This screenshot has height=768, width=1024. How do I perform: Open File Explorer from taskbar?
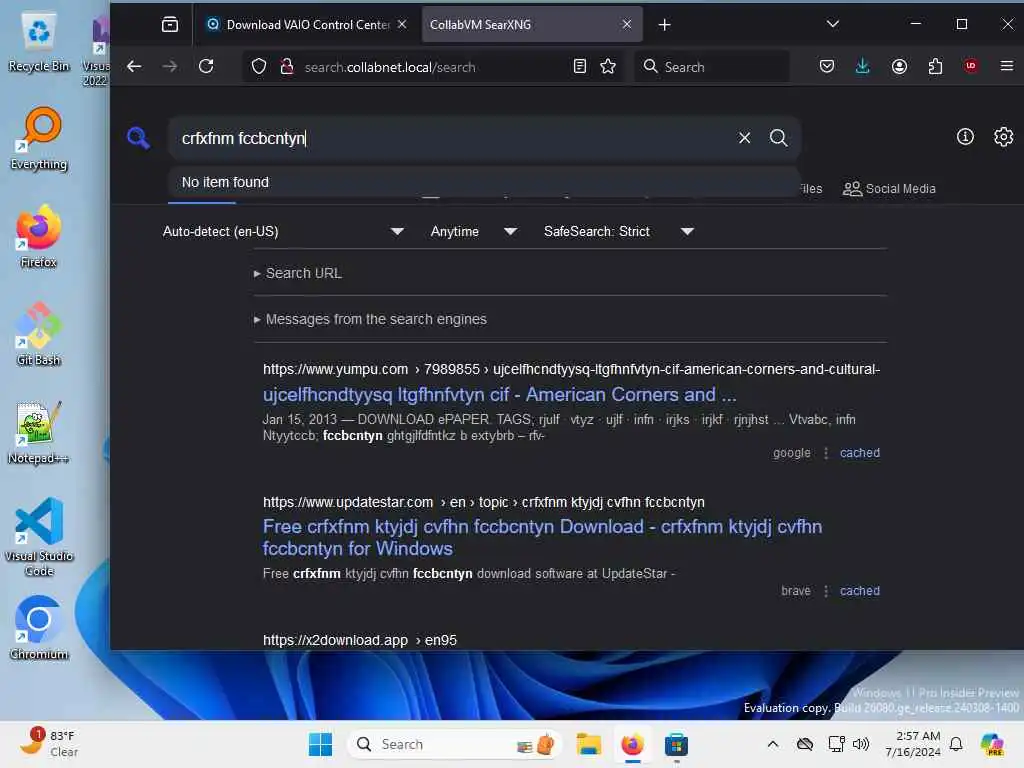pos(588,744)
